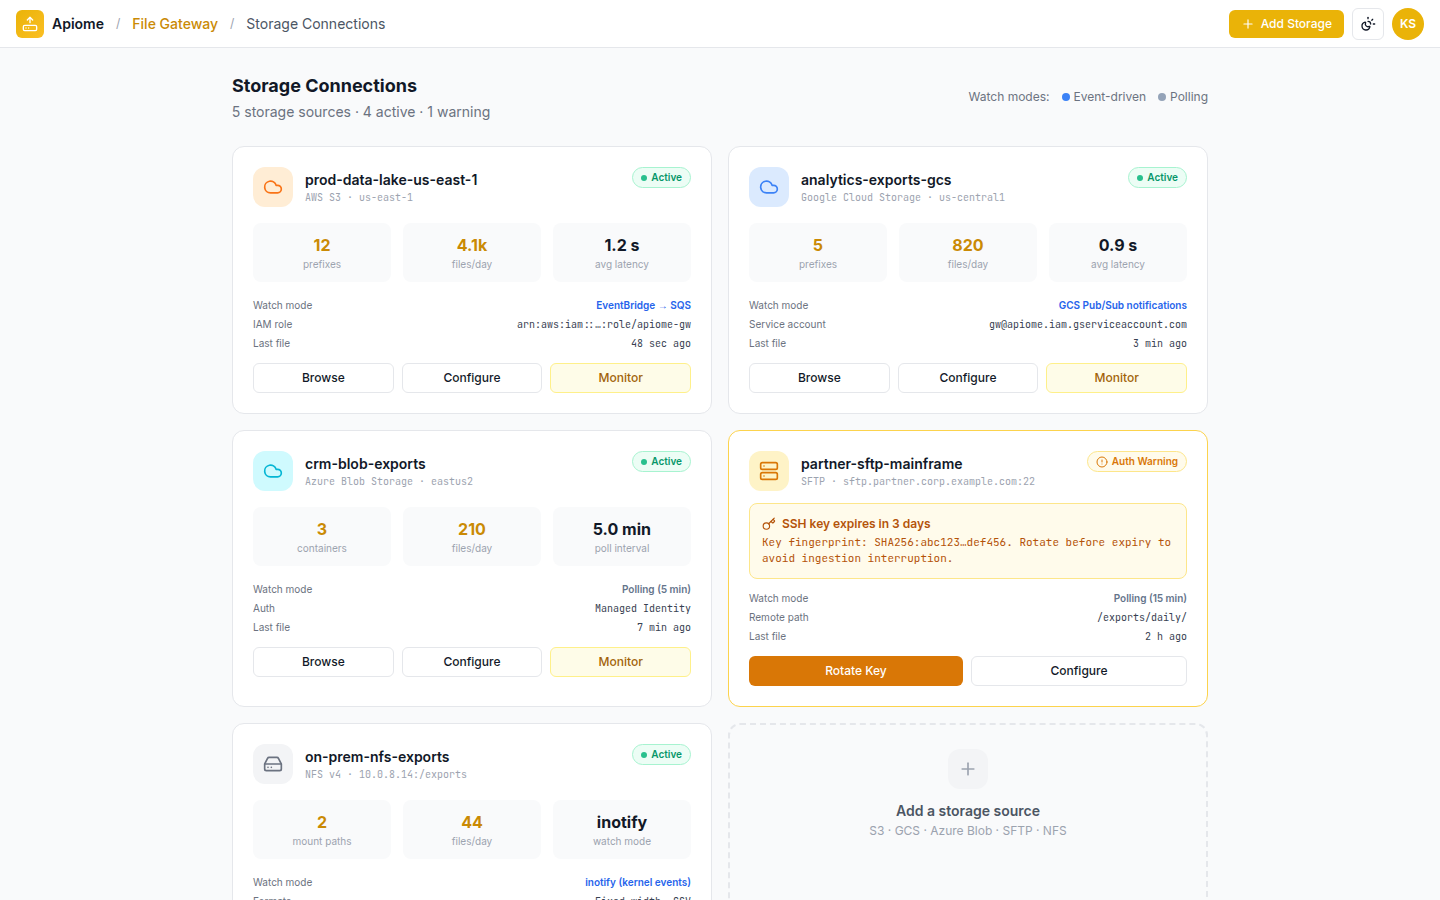This screenshot has height=900, width=1440.
Task: Click the inotify (kernel events) text
Action: (638, 883)
